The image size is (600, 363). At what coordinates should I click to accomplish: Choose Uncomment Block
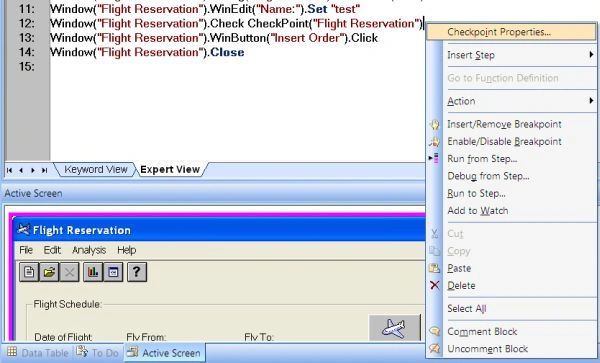tap(511, 349)
